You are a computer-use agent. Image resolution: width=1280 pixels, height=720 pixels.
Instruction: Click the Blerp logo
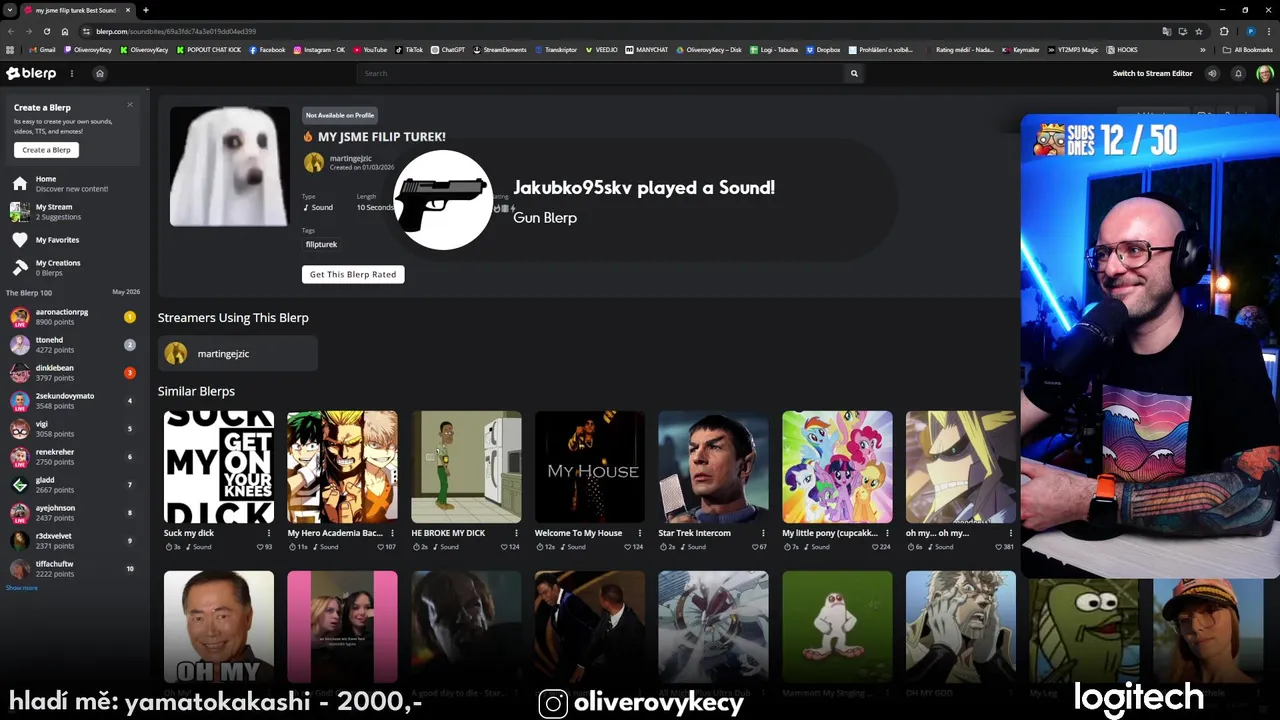(x=31, y=73)
